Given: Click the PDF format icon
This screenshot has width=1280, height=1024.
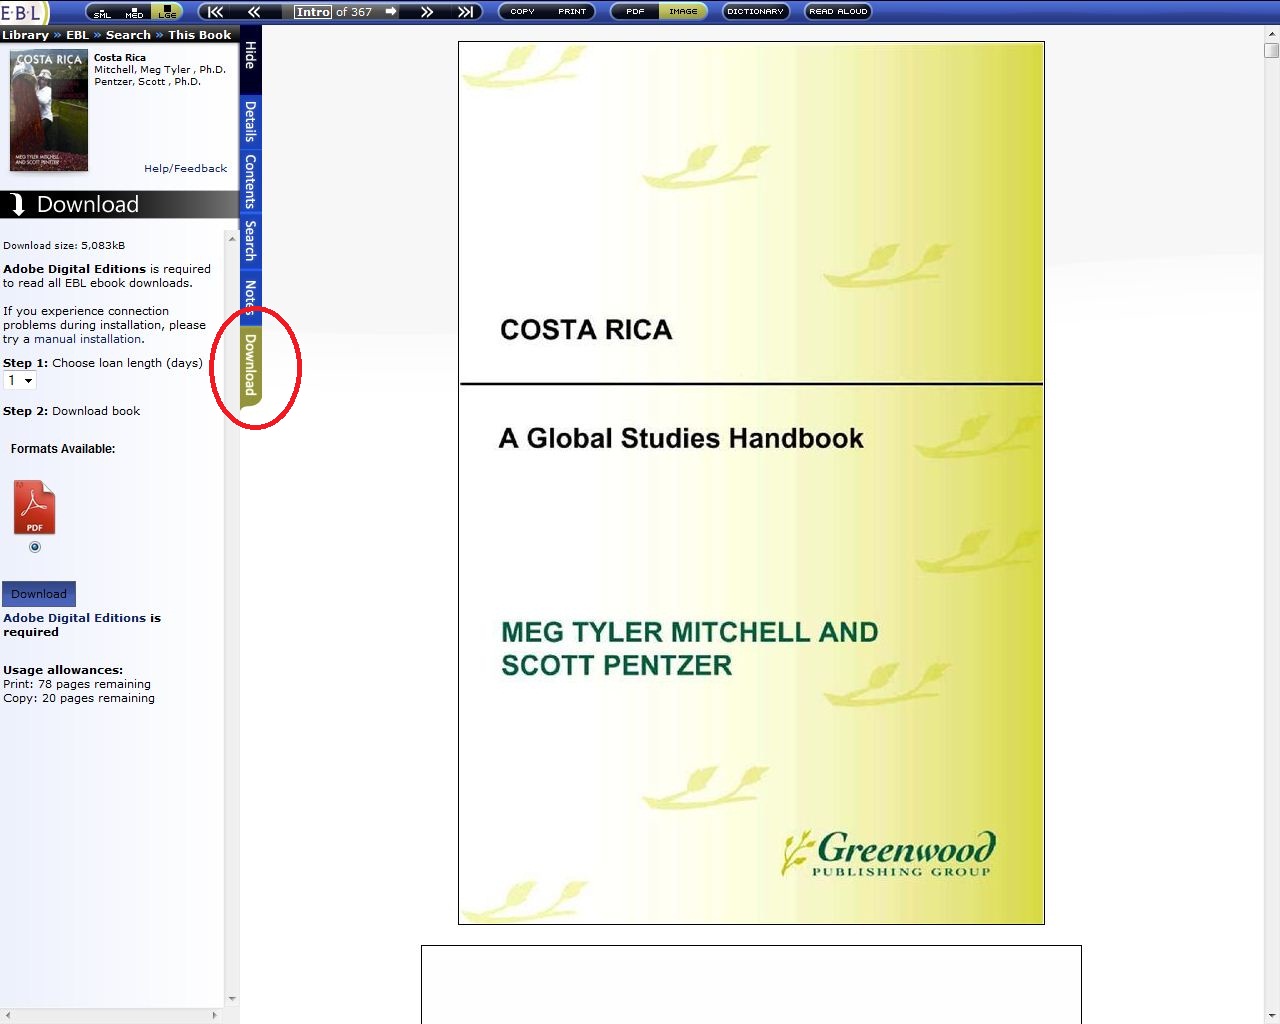Looking at the screenshot, I should pos(34,508).
